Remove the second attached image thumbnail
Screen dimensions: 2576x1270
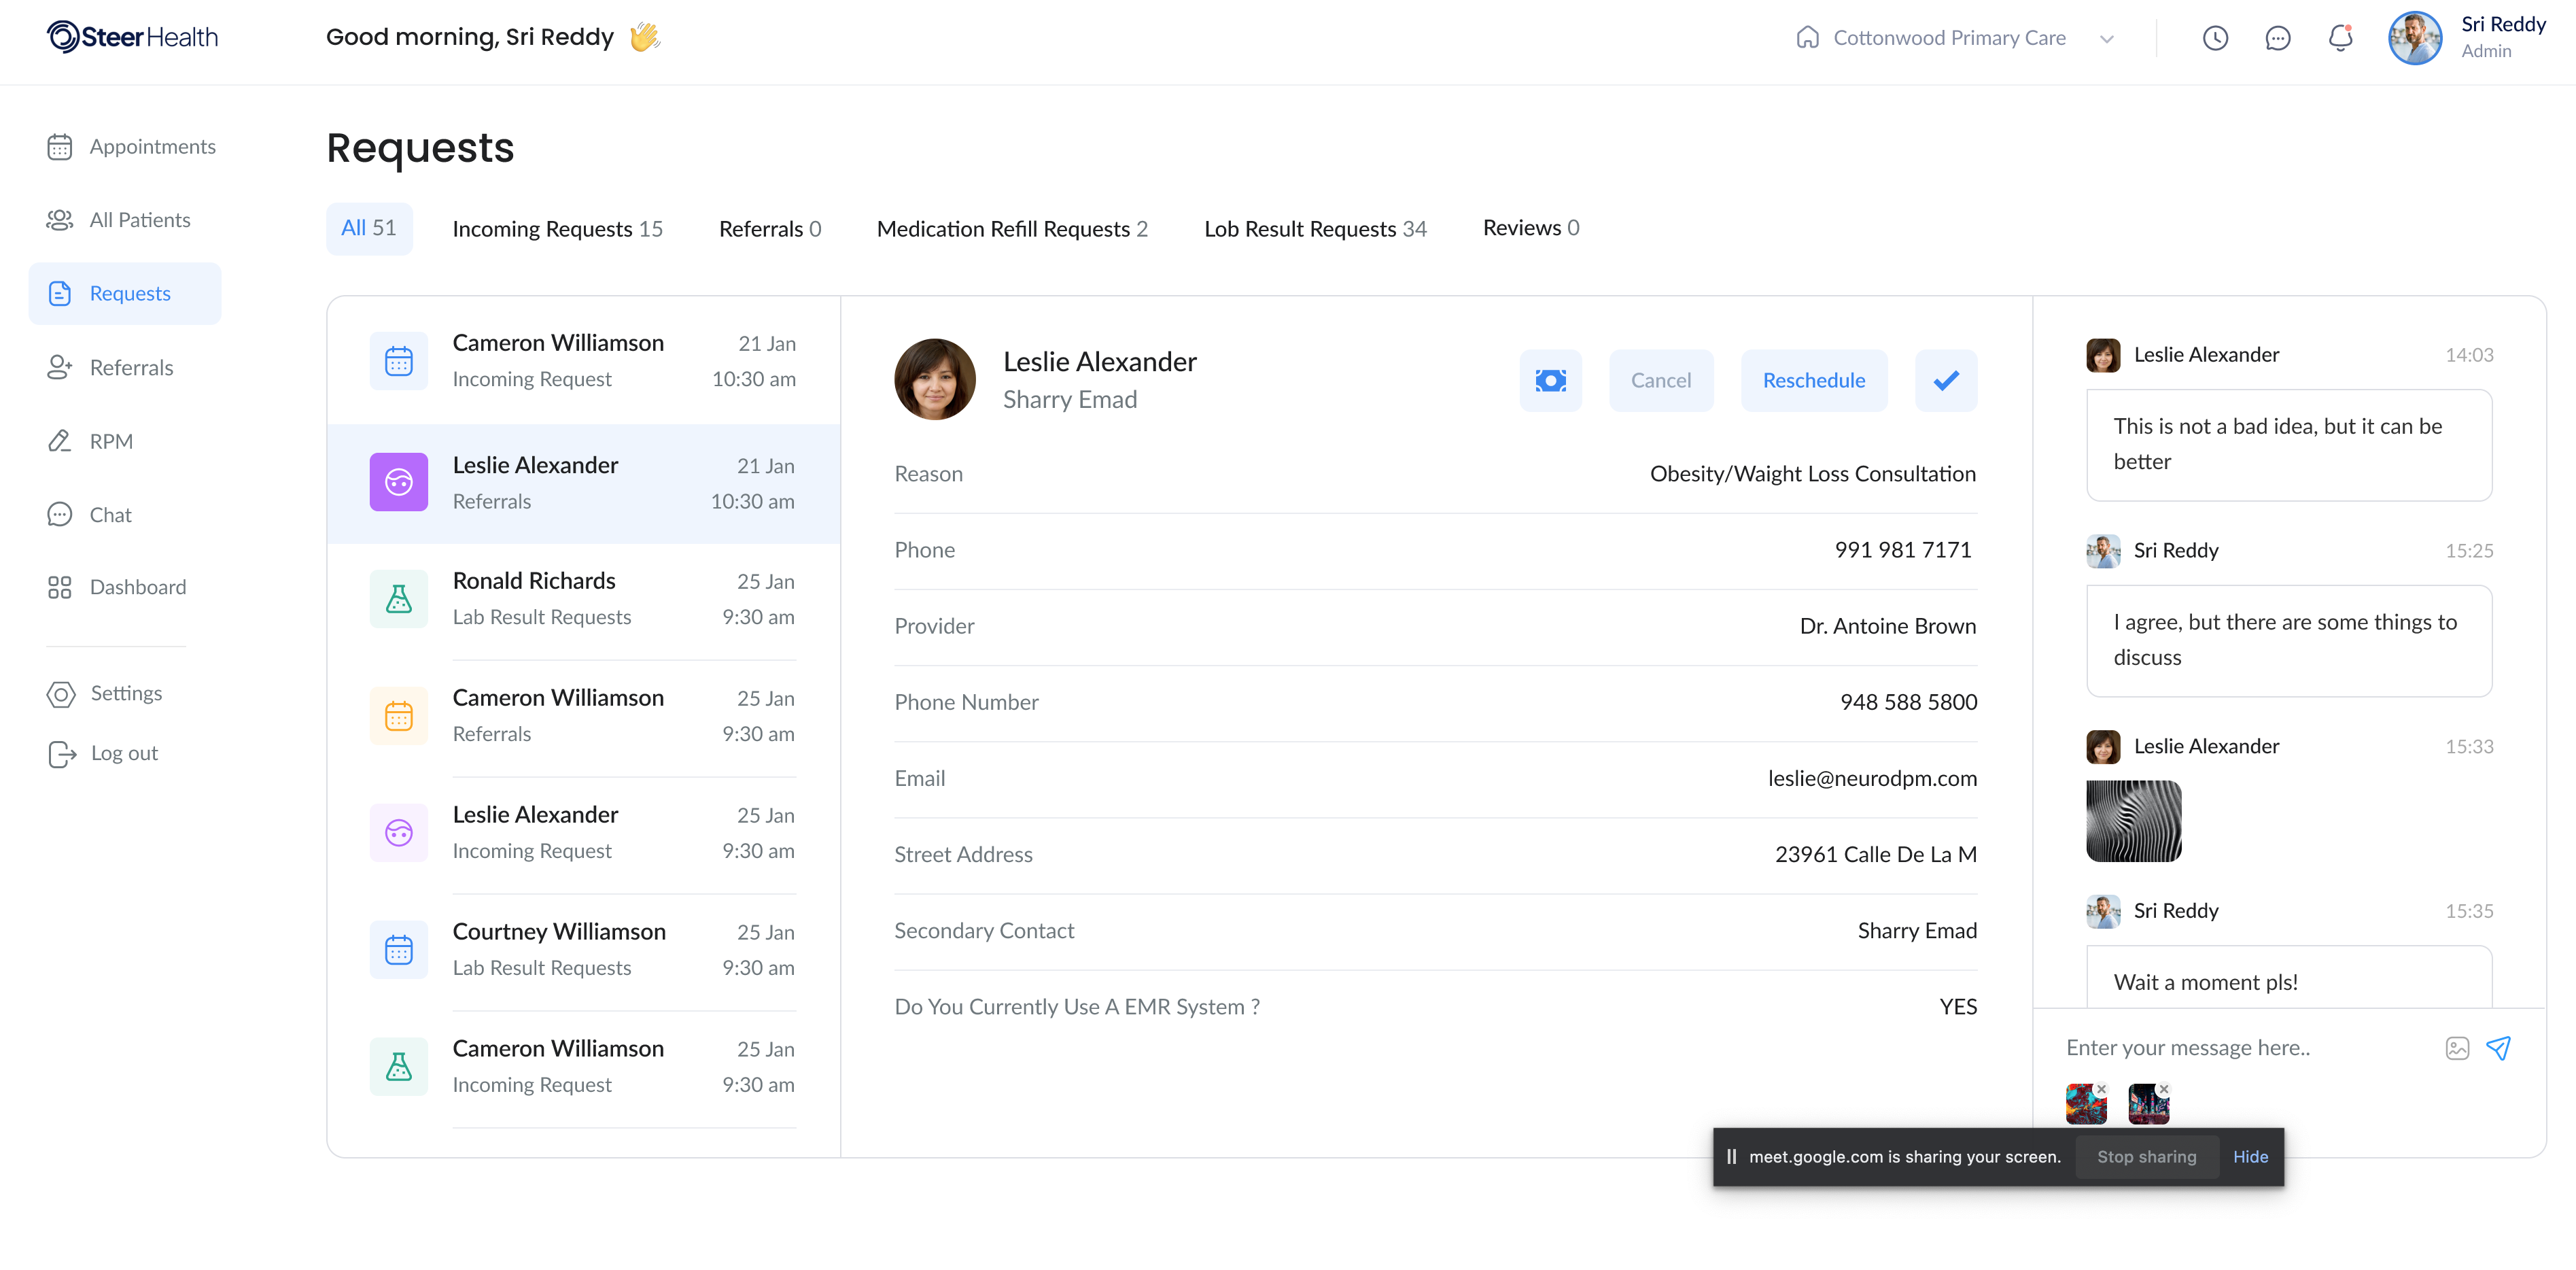[2164, 1089]
